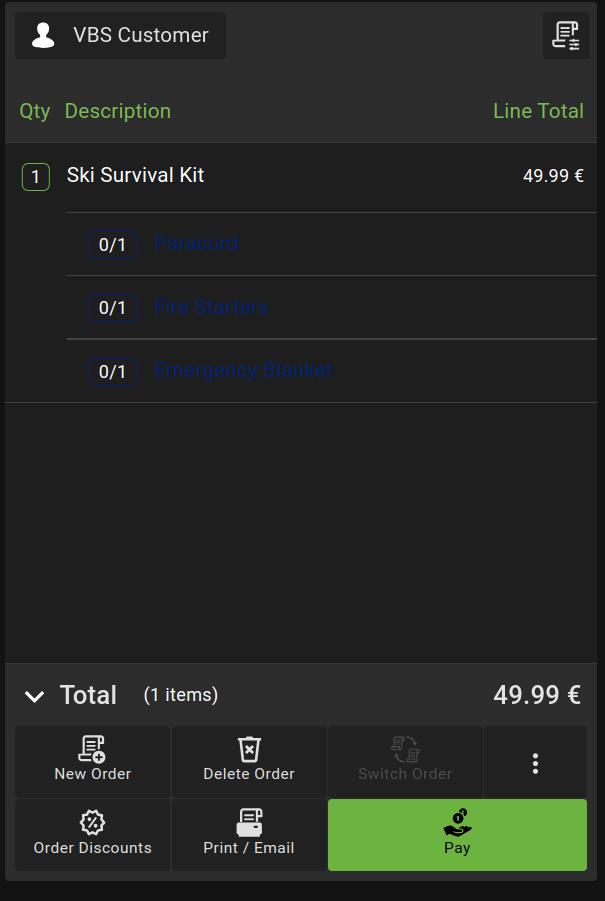Click the Switch Order icon
The image size is (605, 901).
[405, 749]
